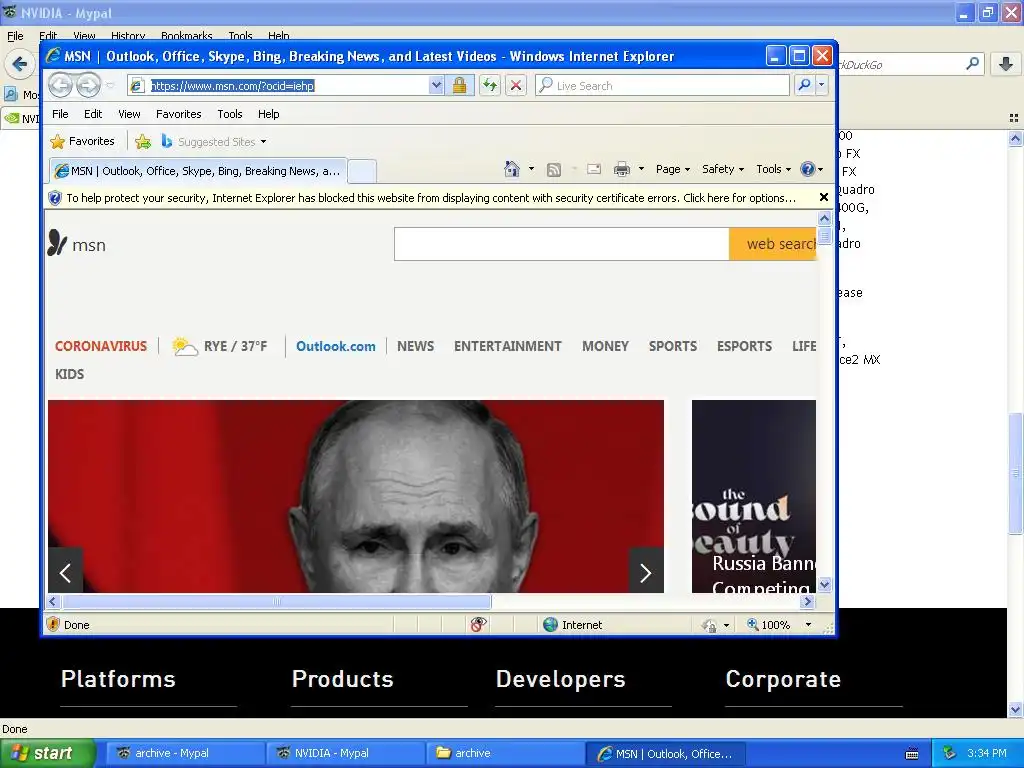
Task: Open IE View menu
Action: click(x=129, y=114)
